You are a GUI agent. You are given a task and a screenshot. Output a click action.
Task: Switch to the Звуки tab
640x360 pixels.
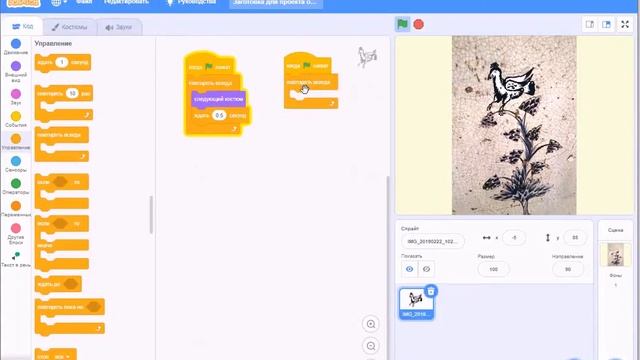click(119, 27)
